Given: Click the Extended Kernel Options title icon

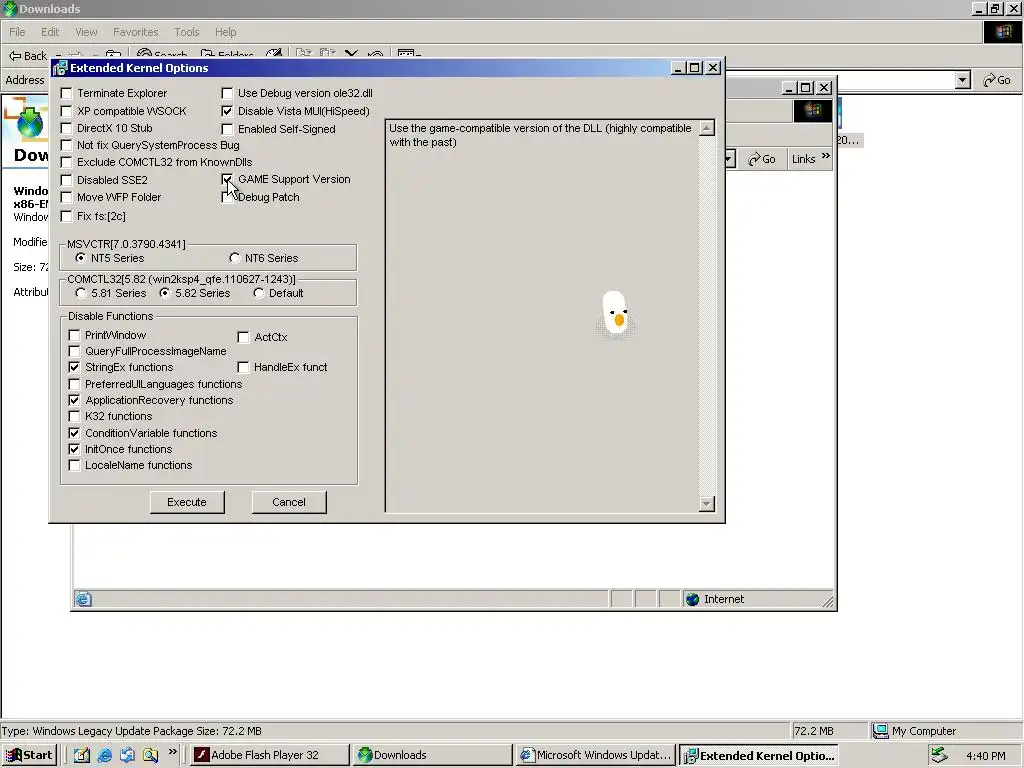Looking at the screenshot, I should (x=60, y=68).
